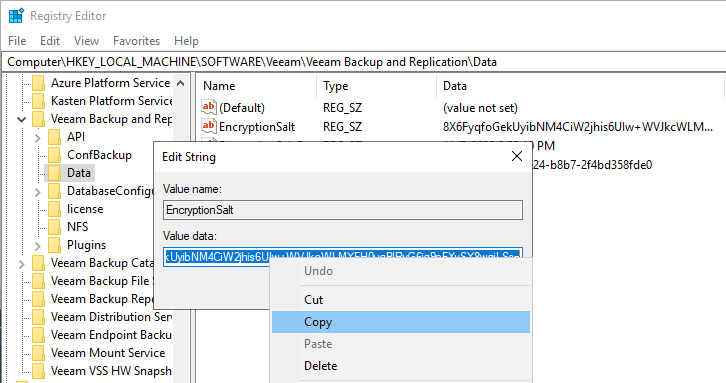Click the Azure Platform Service tree label
This screenshot has height=383, width=726.
click(111, 83)
